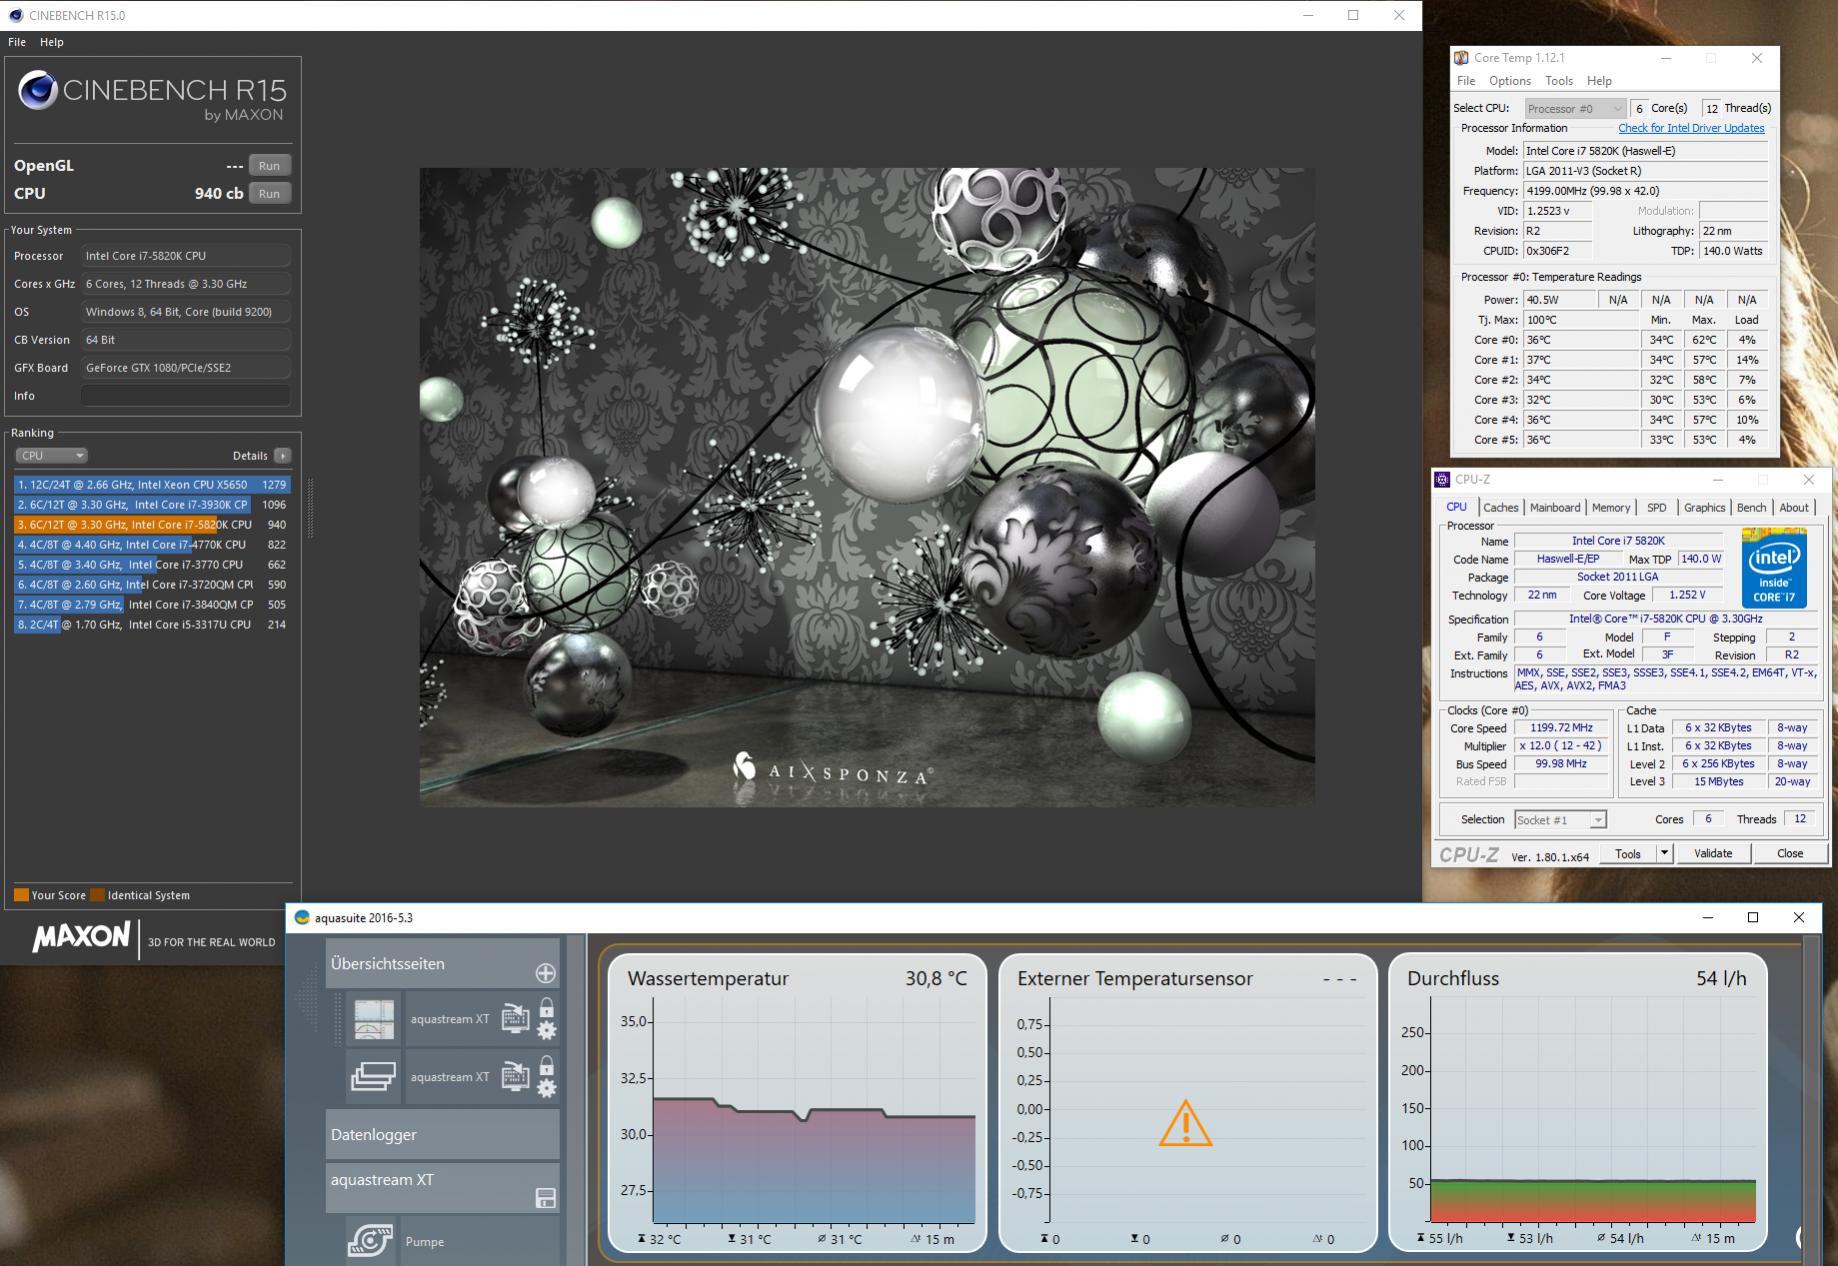Click Intel Core i7 badge in CPU-Z
1838x1266 pixels.
point(1774,568)
